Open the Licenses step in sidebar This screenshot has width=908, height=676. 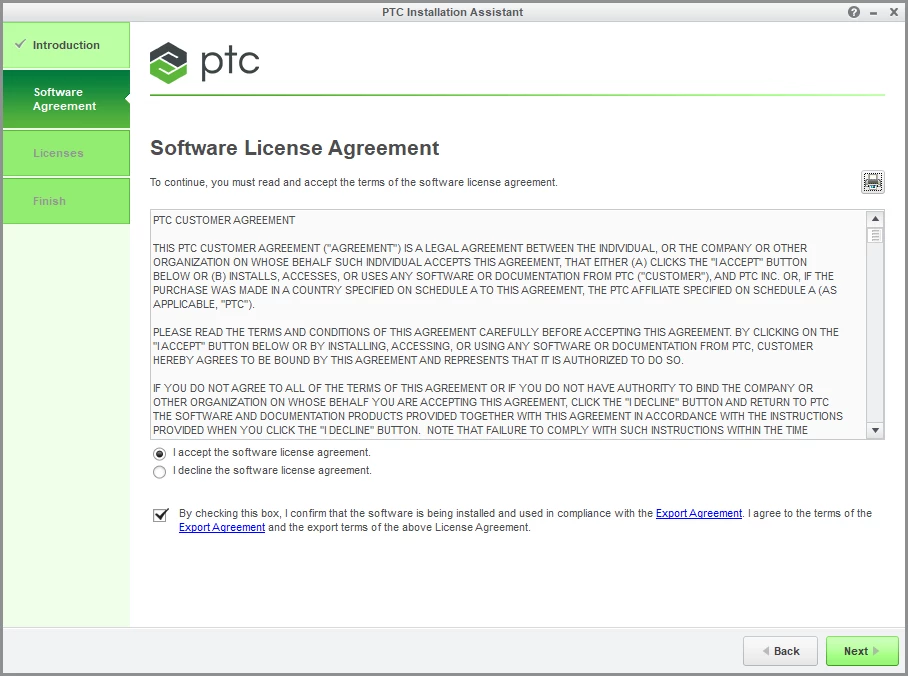click(x=66, y=153)
